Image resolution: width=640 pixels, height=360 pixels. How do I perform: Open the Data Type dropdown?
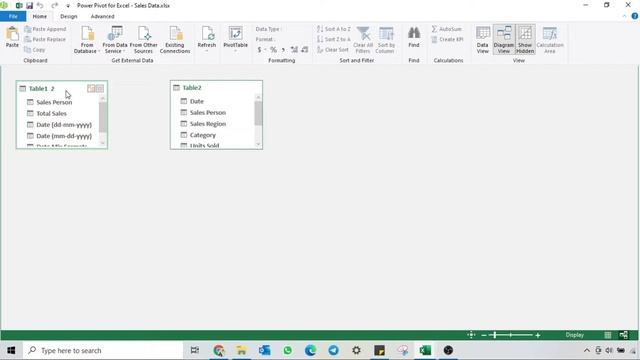pos(269,29)
